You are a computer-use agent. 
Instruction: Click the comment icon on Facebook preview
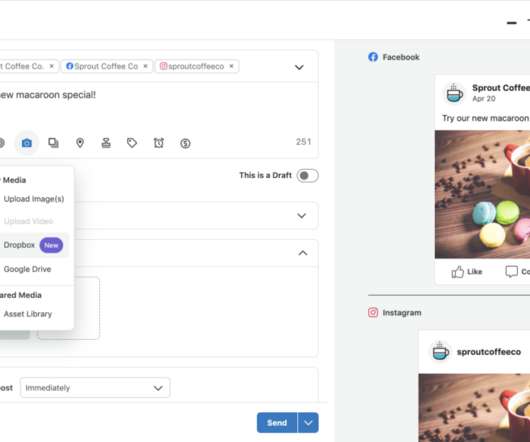(511, 271)
